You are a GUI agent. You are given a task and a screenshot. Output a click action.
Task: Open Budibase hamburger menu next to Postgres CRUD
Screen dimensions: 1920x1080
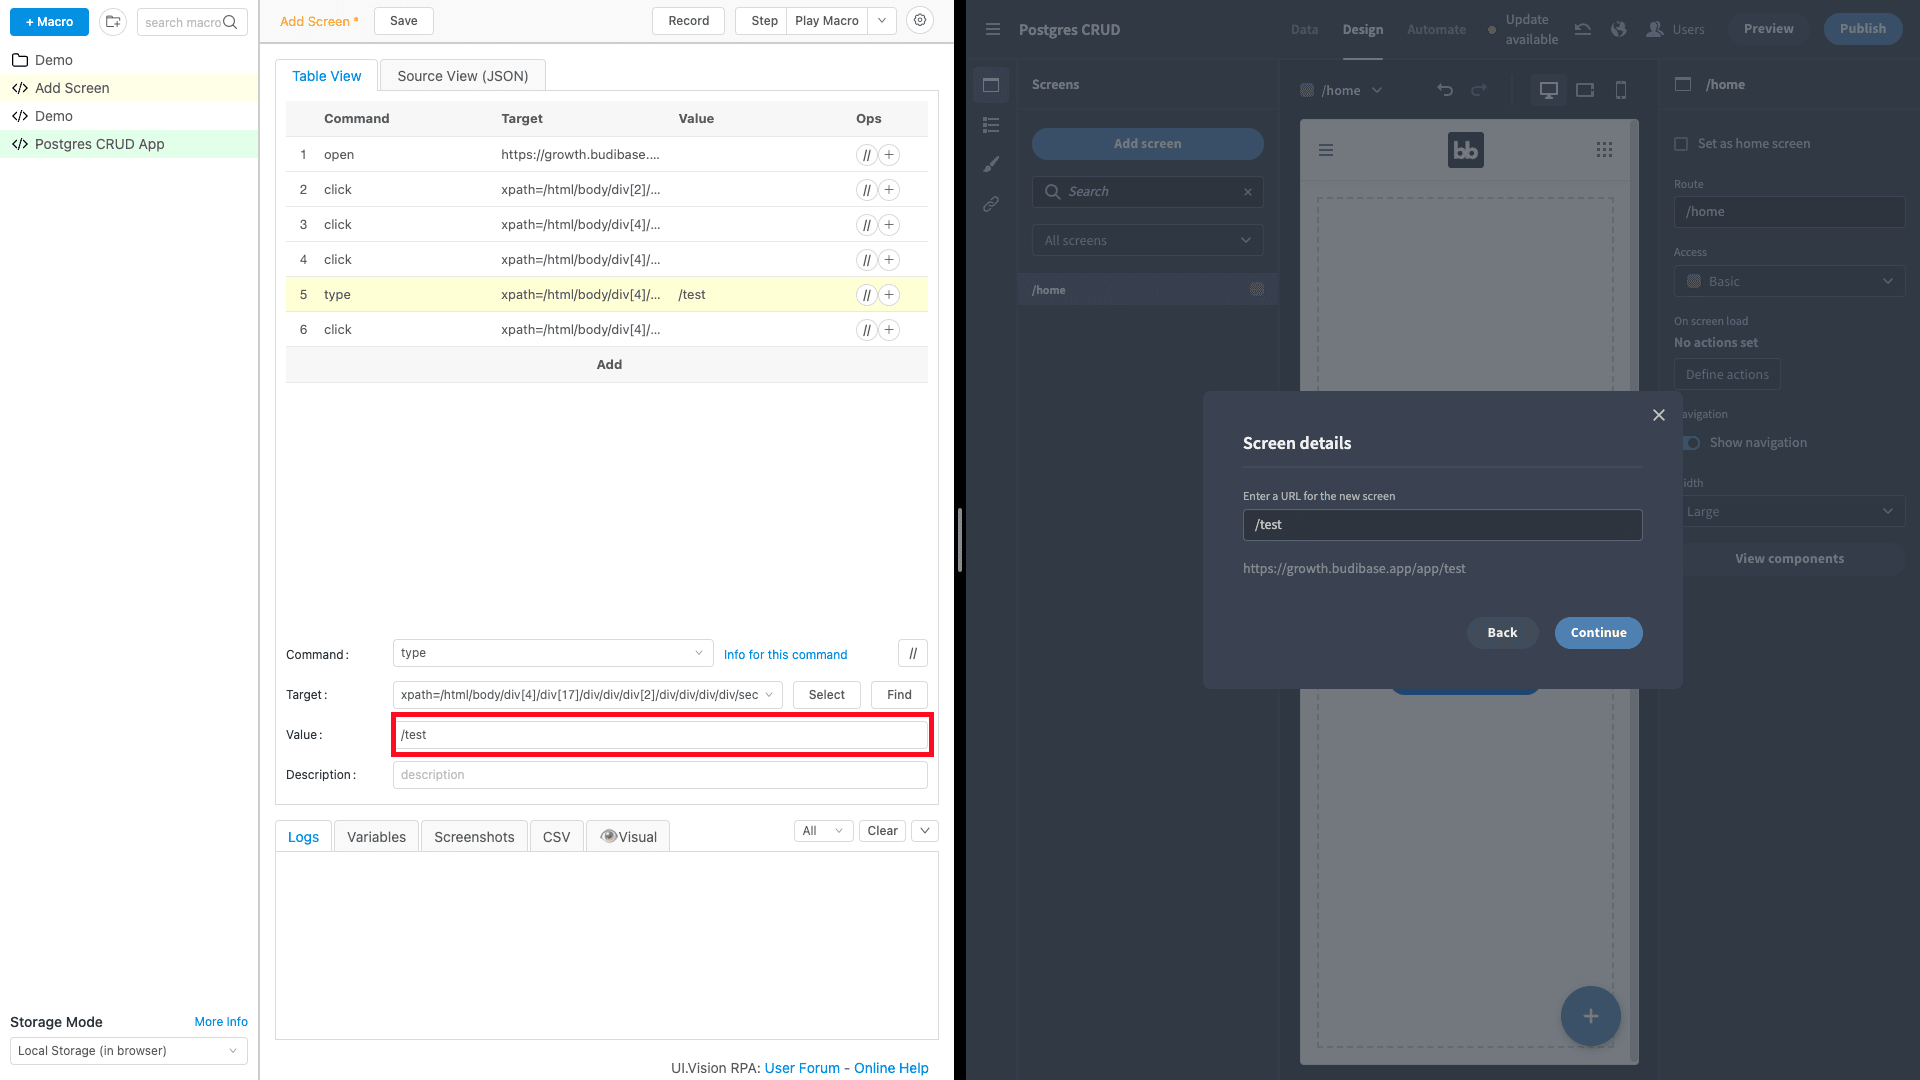(x=992, y=29)
